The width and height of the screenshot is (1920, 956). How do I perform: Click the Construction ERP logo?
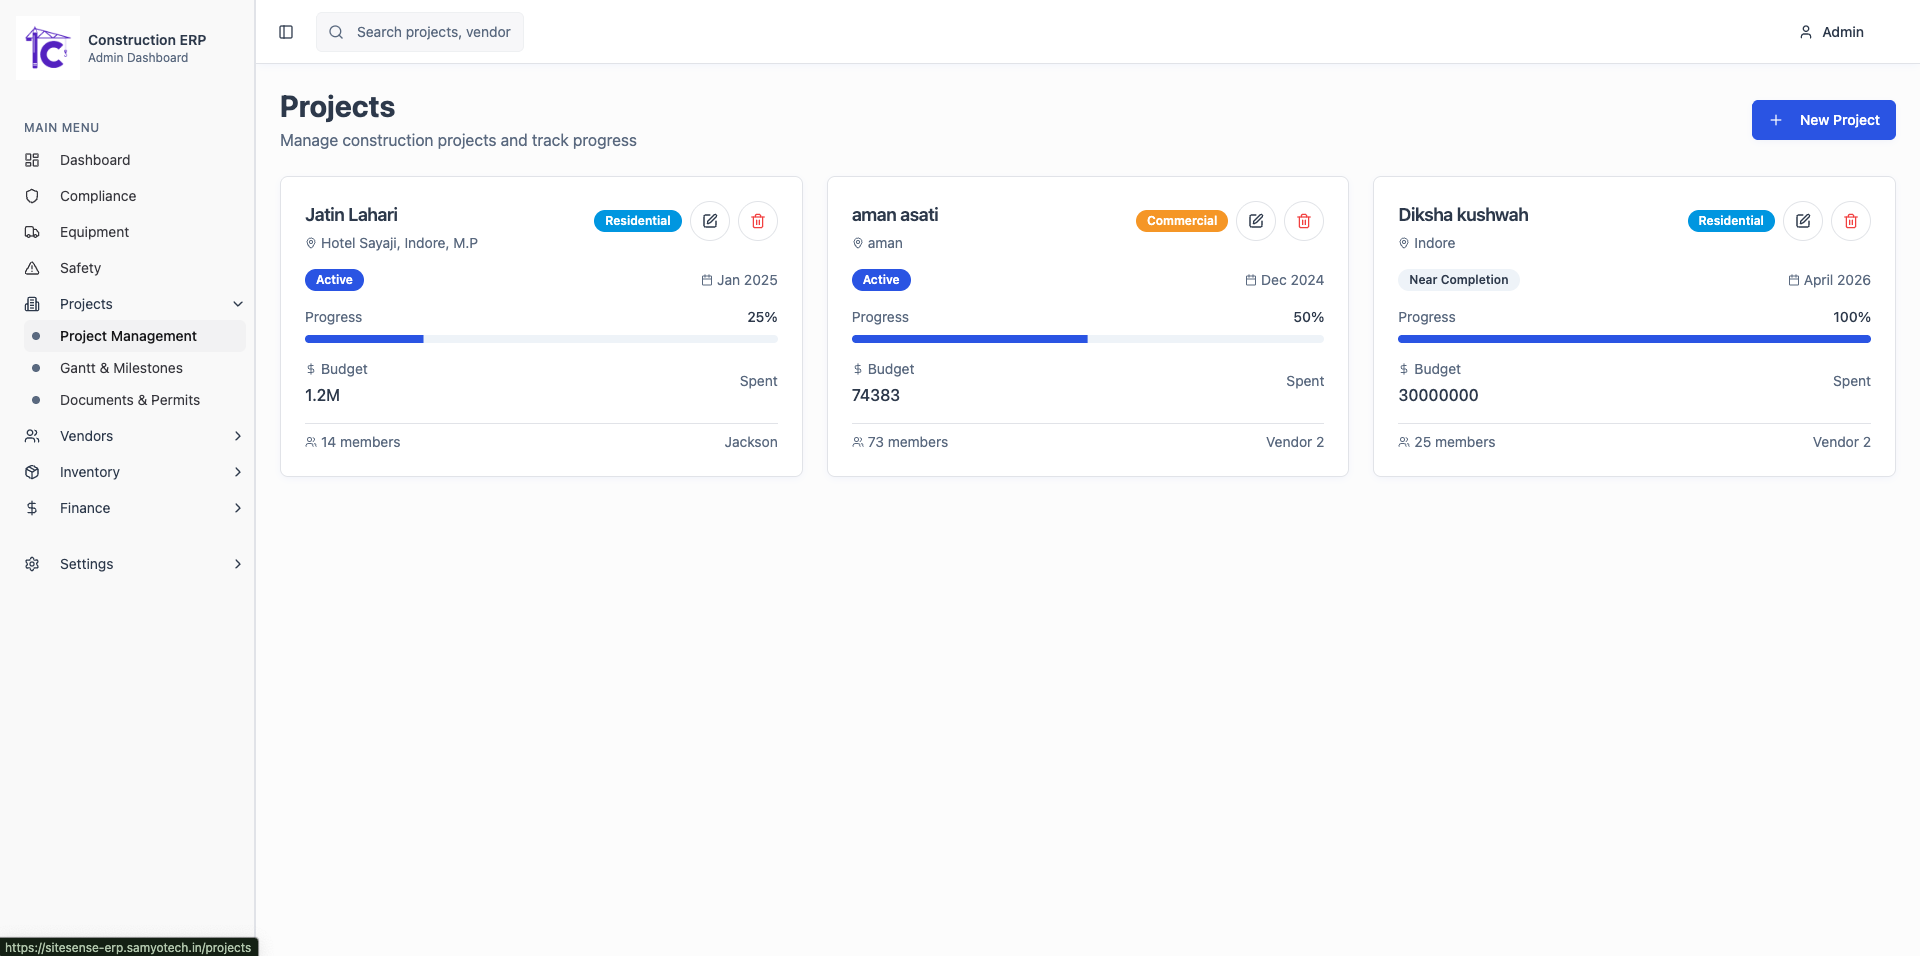(x=48, y=48)
